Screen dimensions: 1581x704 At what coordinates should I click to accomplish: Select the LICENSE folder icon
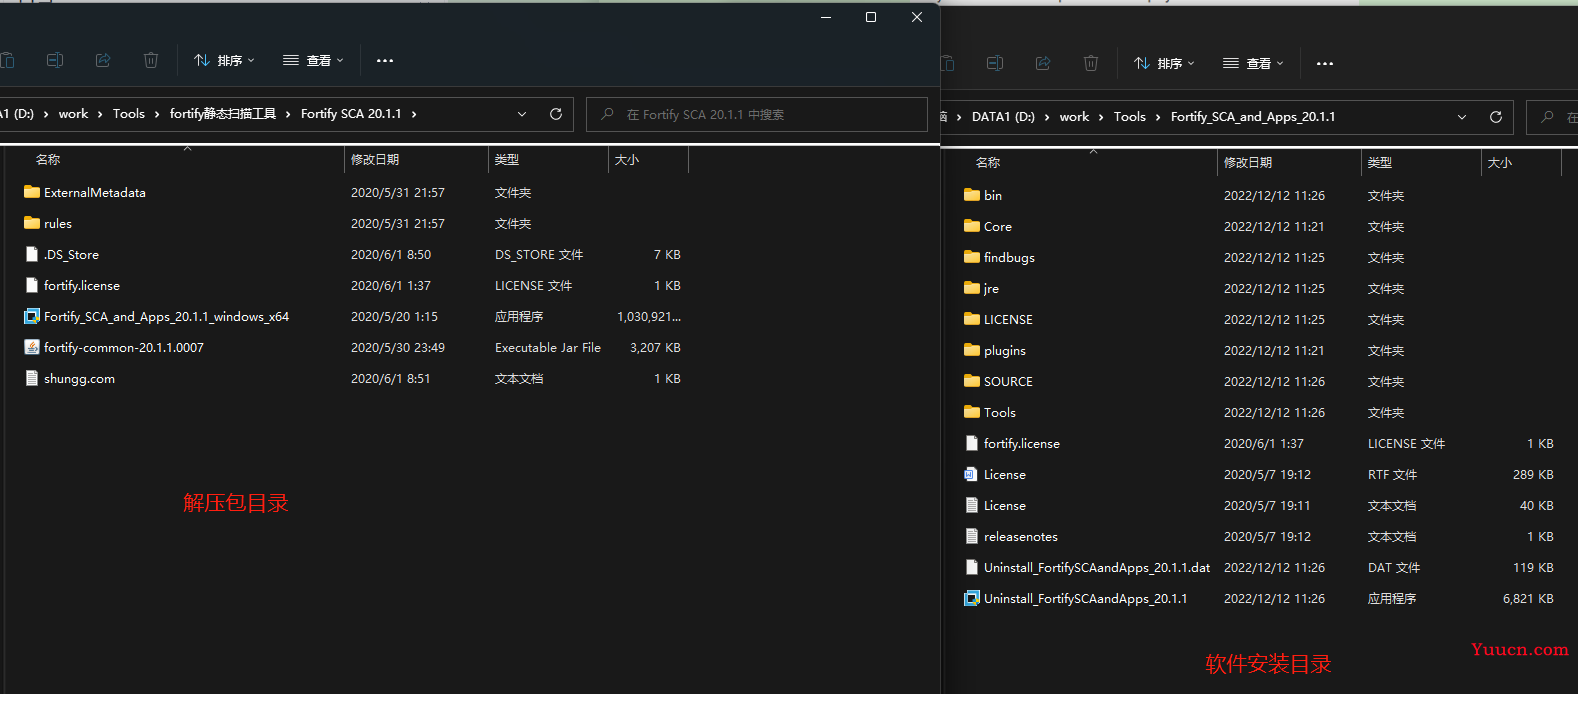972,319
